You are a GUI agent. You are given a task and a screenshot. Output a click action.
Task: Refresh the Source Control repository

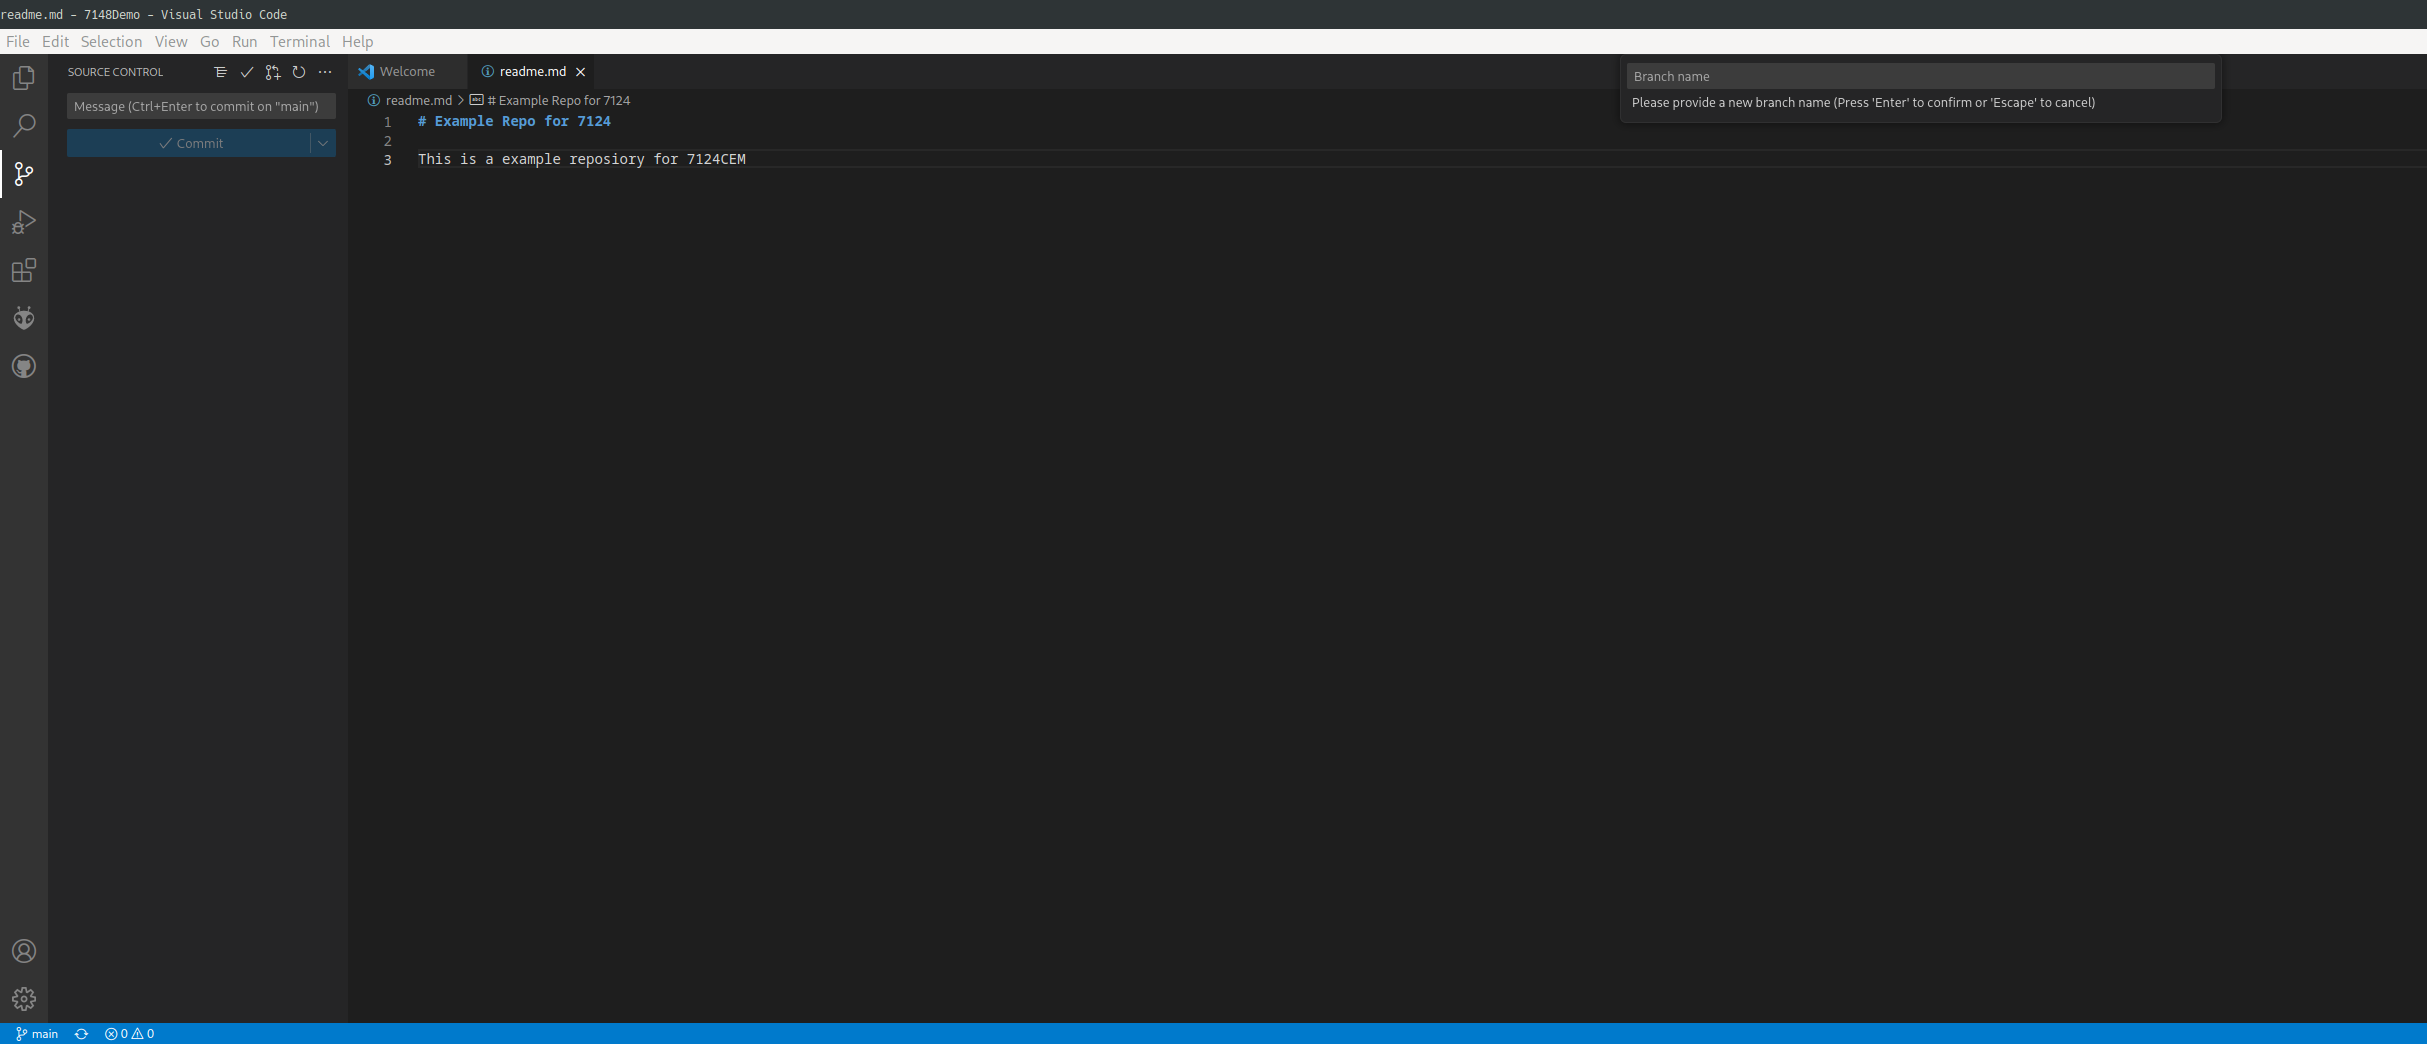299,72
